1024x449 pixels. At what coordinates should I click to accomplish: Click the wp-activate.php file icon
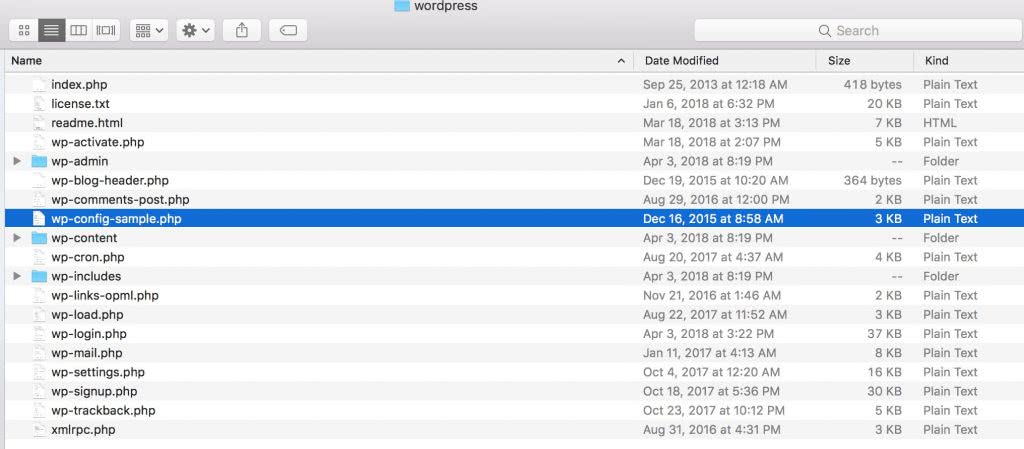pos(39,142)
